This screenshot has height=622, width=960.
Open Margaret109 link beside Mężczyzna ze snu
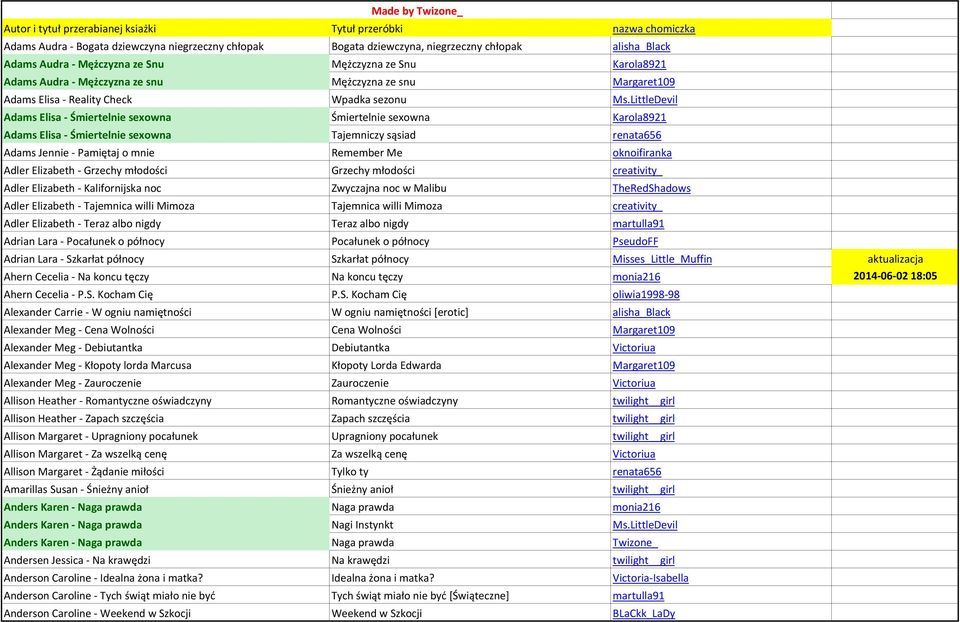tap(643, 82)
